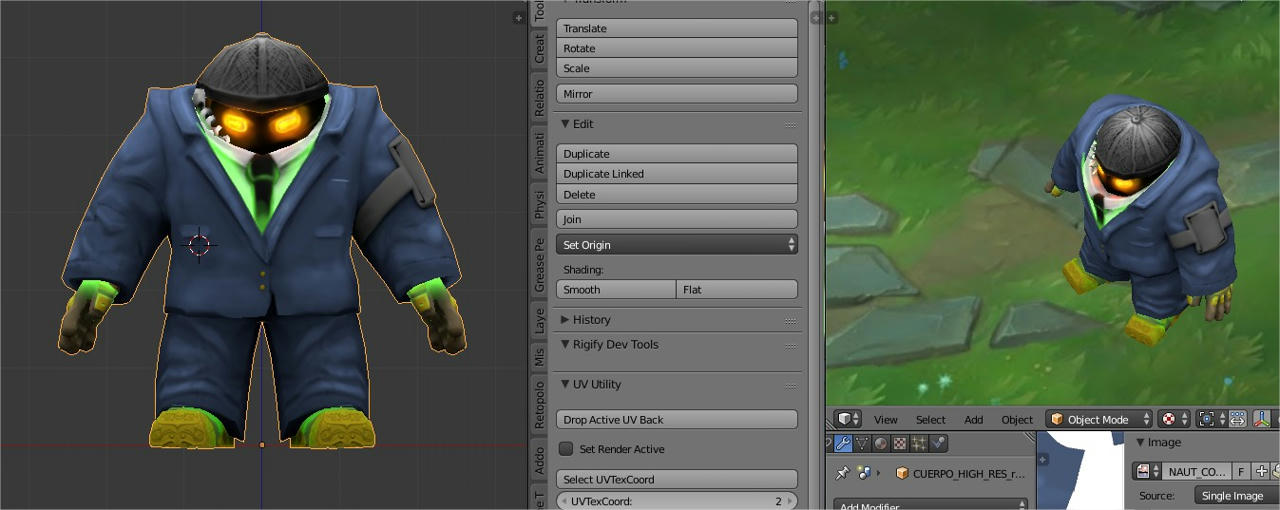Set shading to Flat
This screenshot has width=1280, height=510.
738,289
